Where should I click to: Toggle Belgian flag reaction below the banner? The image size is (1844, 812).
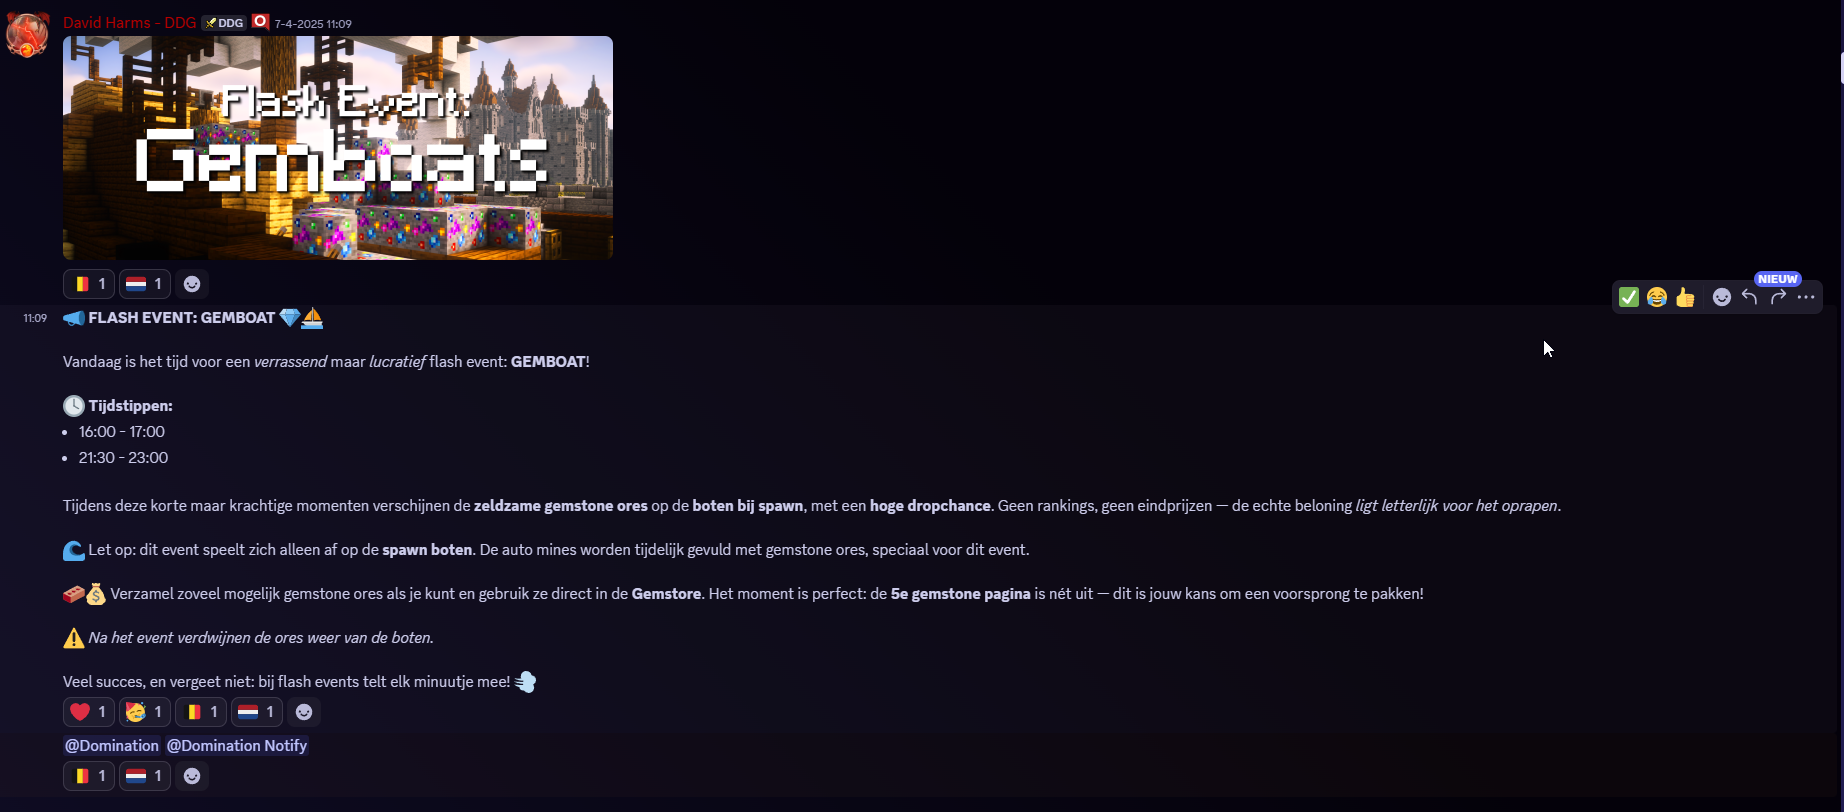[89, 284]
